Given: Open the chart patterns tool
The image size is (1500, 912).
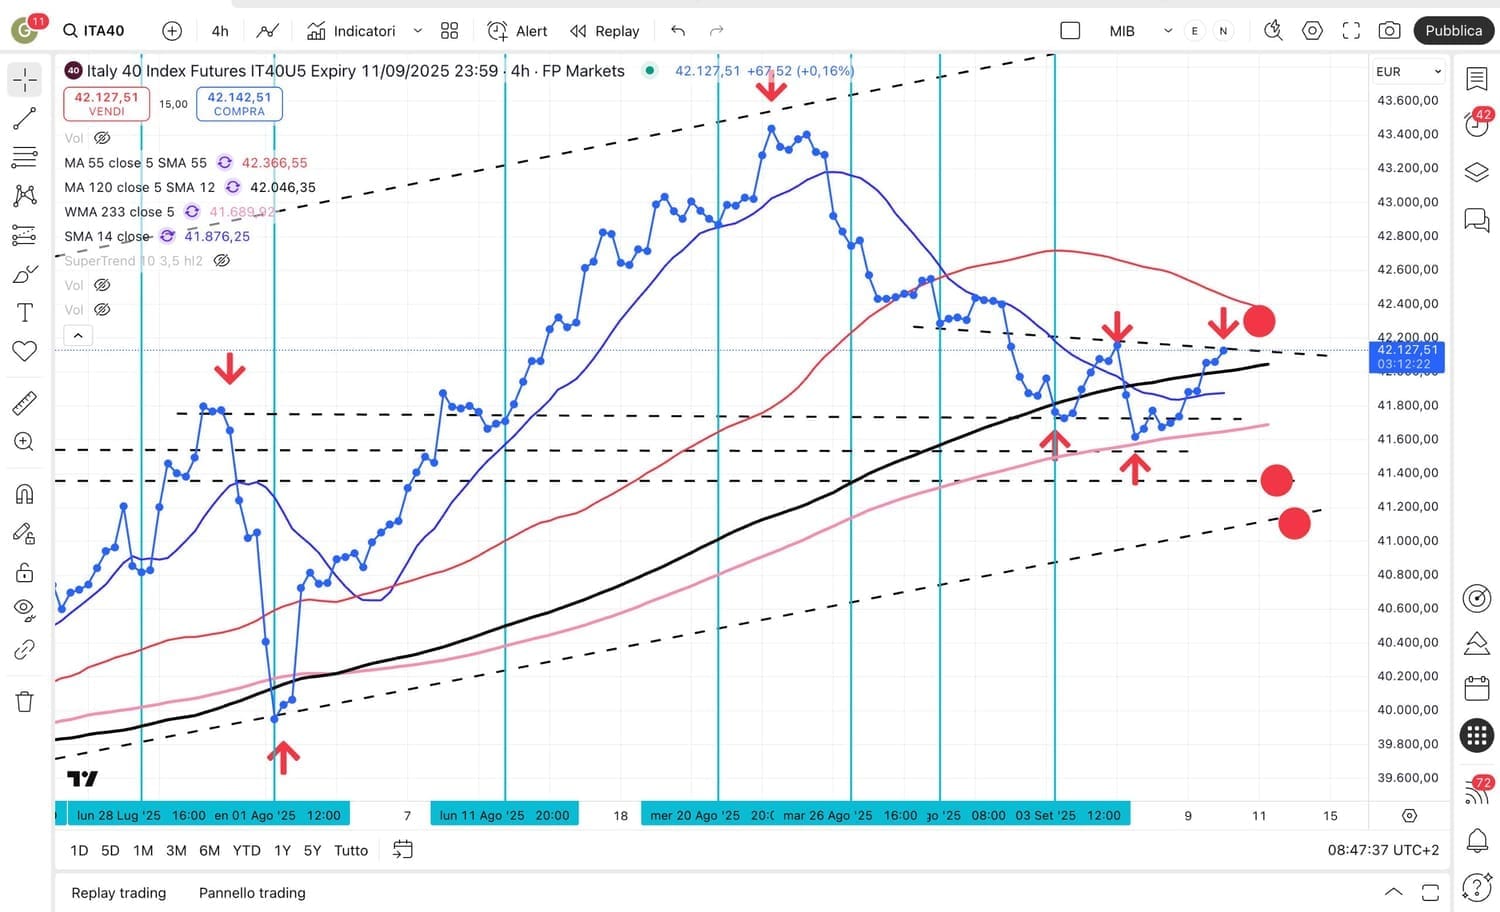Looking at the screenshot, I should (25, 195).
